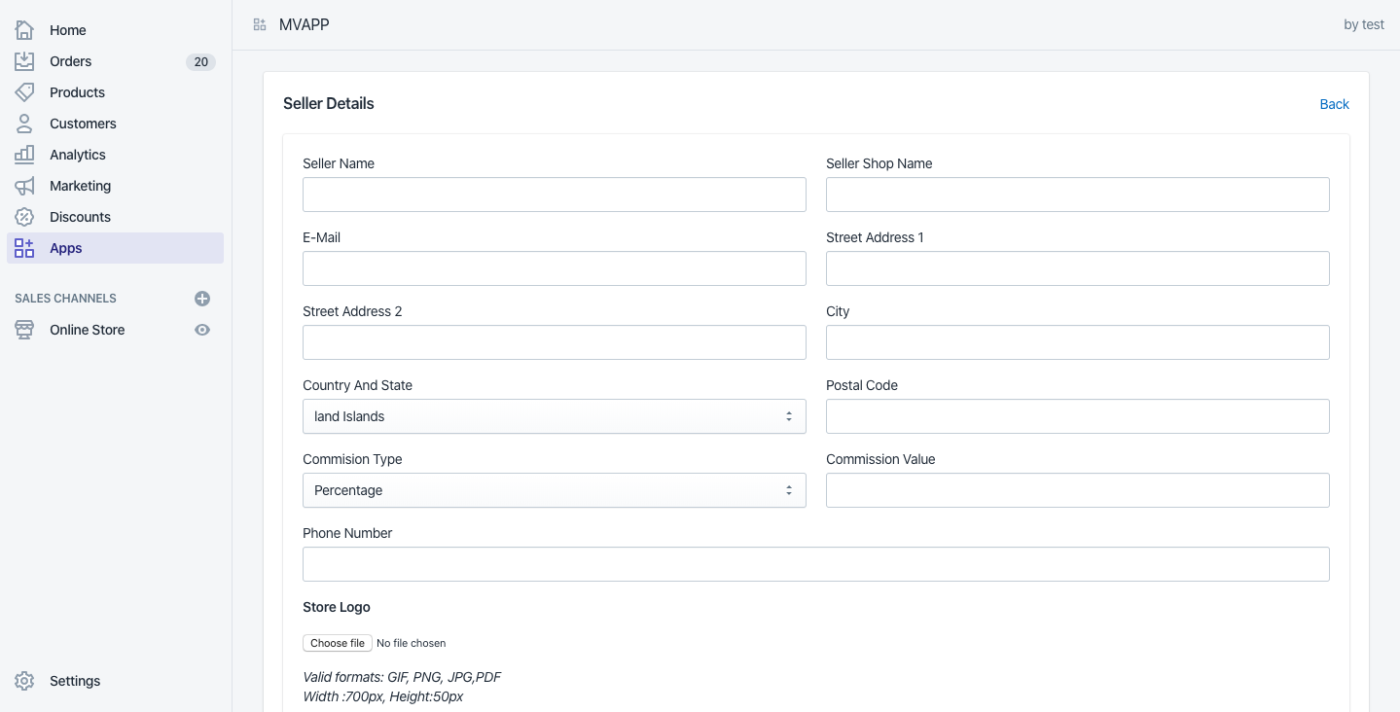Focus the City input field
Screen dimensions: 1400x712
(x=1078, y=342)
